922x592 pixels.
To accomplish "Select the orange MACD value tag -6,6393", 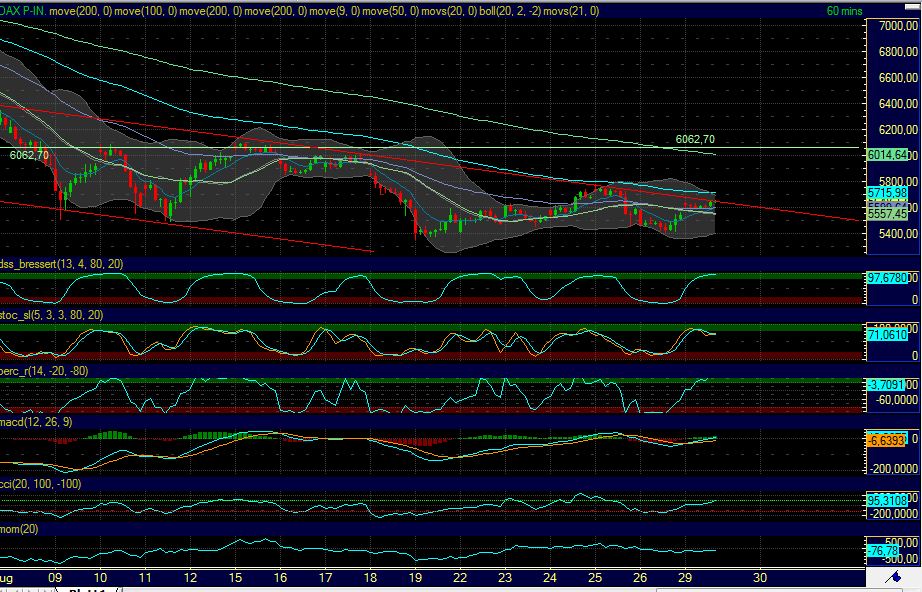I will coord(887,440).
